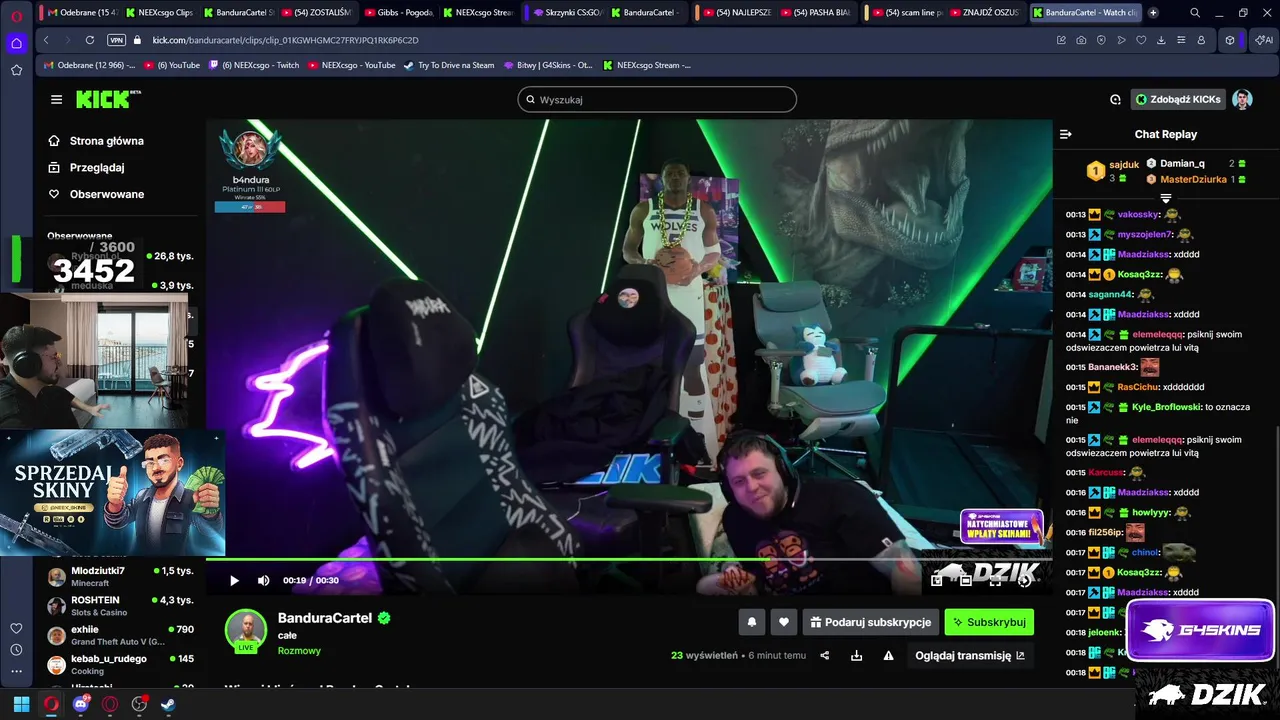Image resolution: width=1280 pixels, height=720 pixels.
Task: Open the Bitwy | G4Skins bookmark
Action: (x=546, y=65)
